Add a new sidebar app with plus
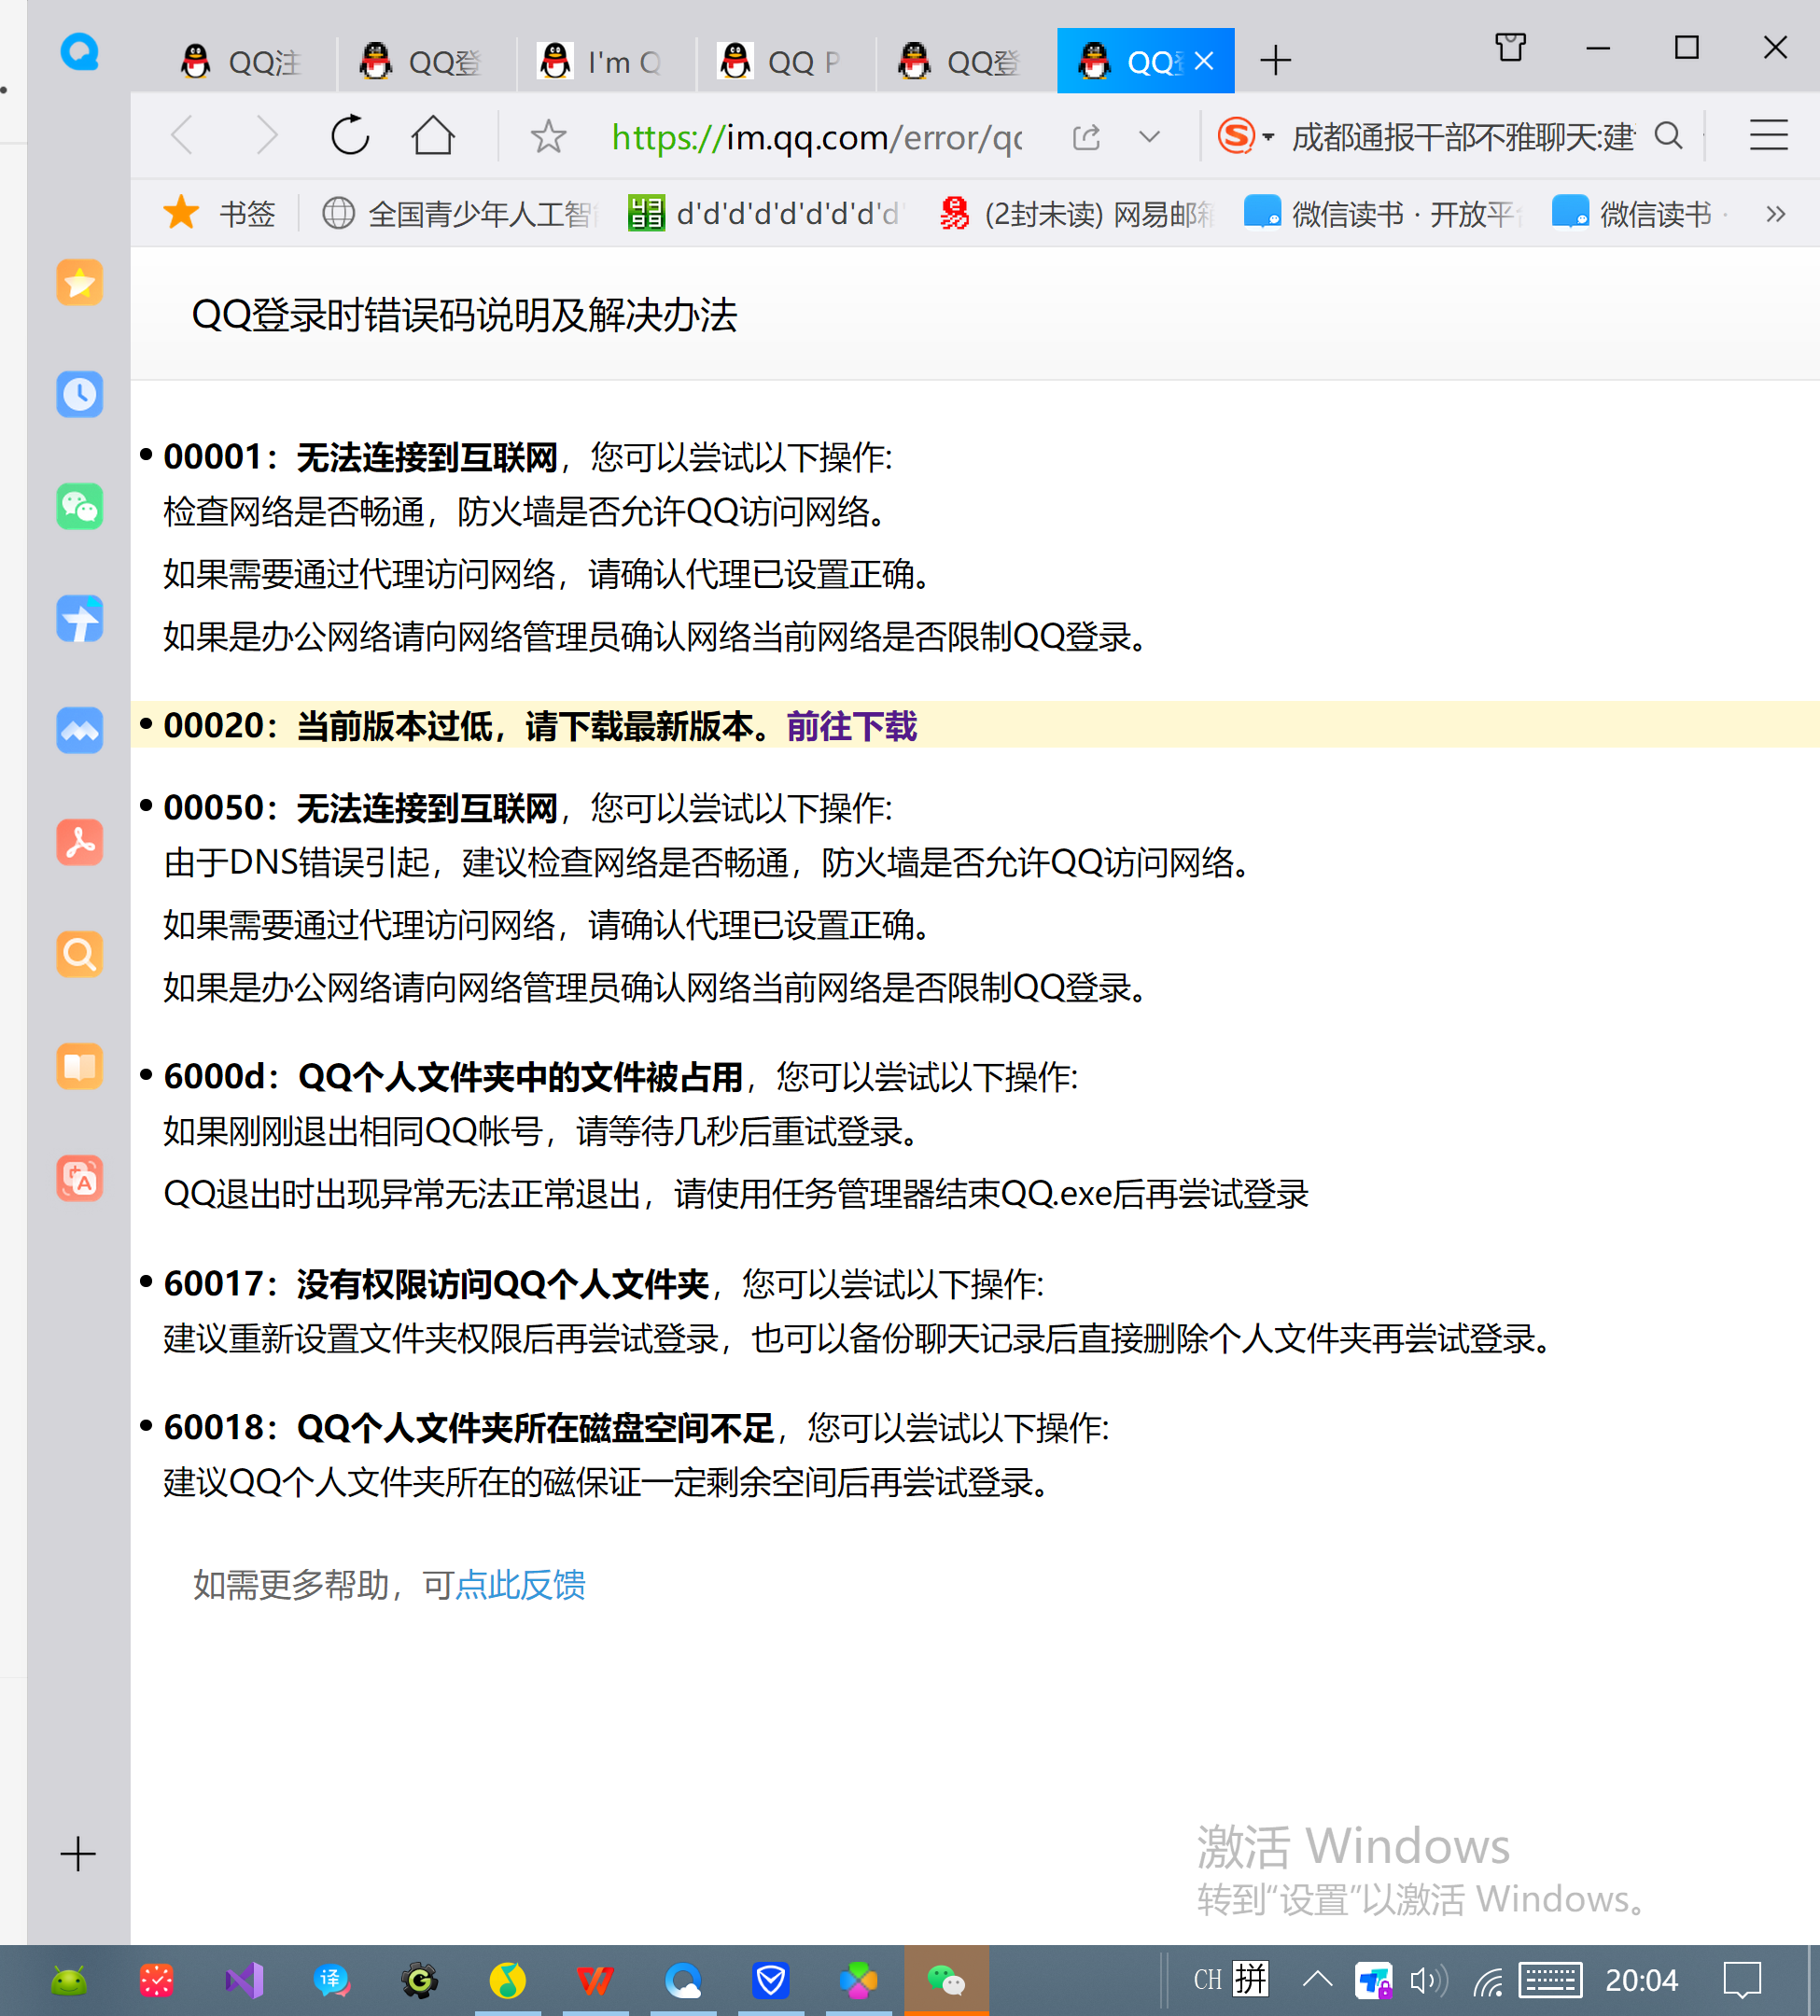1820x2016 pixels. point(78,1854)
